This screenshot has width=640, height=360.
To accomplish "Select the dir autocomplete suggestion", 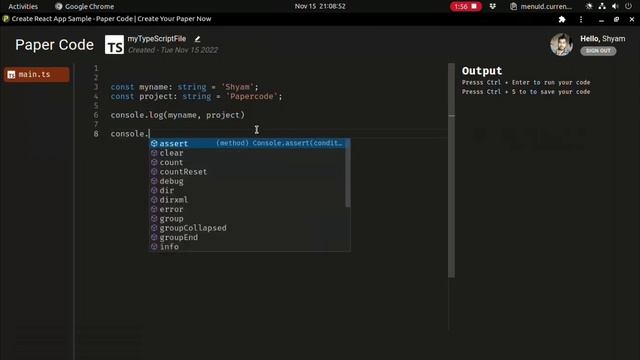I will 247,191.
